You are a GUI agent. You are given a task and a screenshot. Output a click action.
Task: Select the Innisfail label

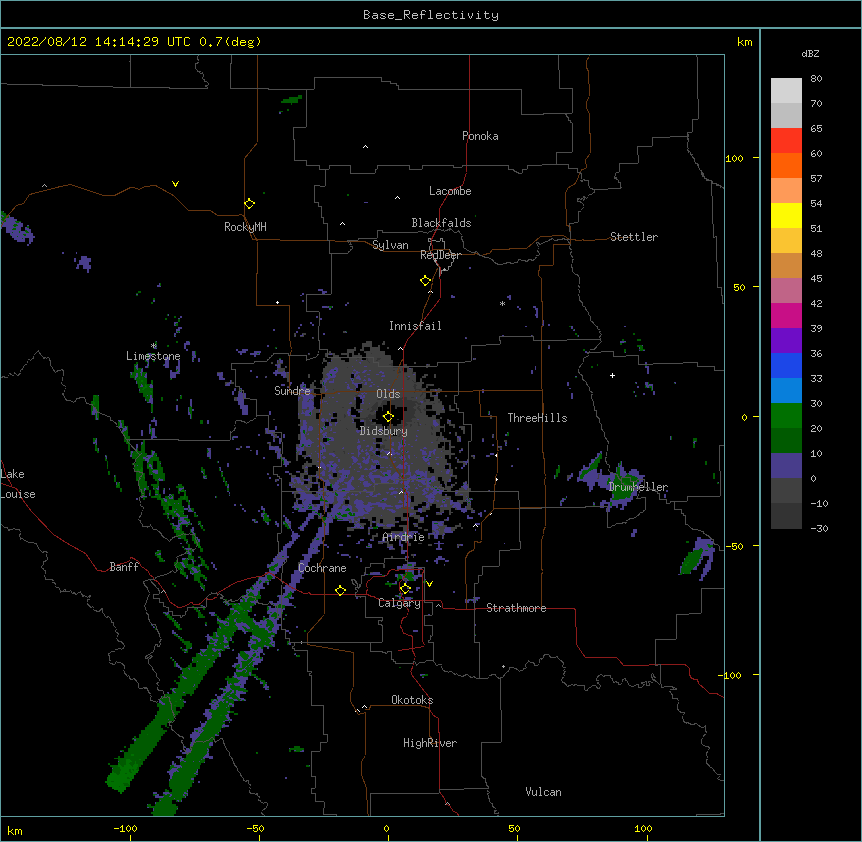click(415, 326)
